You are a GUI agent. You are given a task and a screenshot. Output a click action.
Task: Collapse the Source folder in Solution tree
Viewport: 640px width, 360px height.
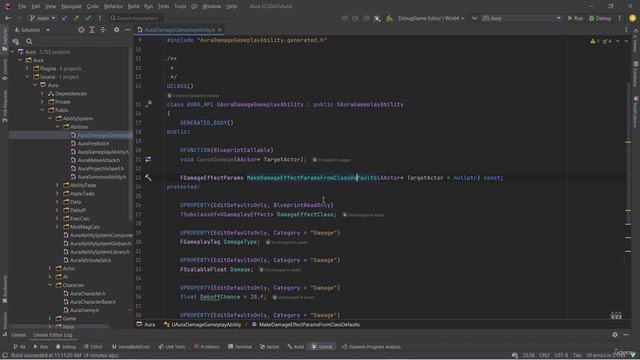(27, 77)
